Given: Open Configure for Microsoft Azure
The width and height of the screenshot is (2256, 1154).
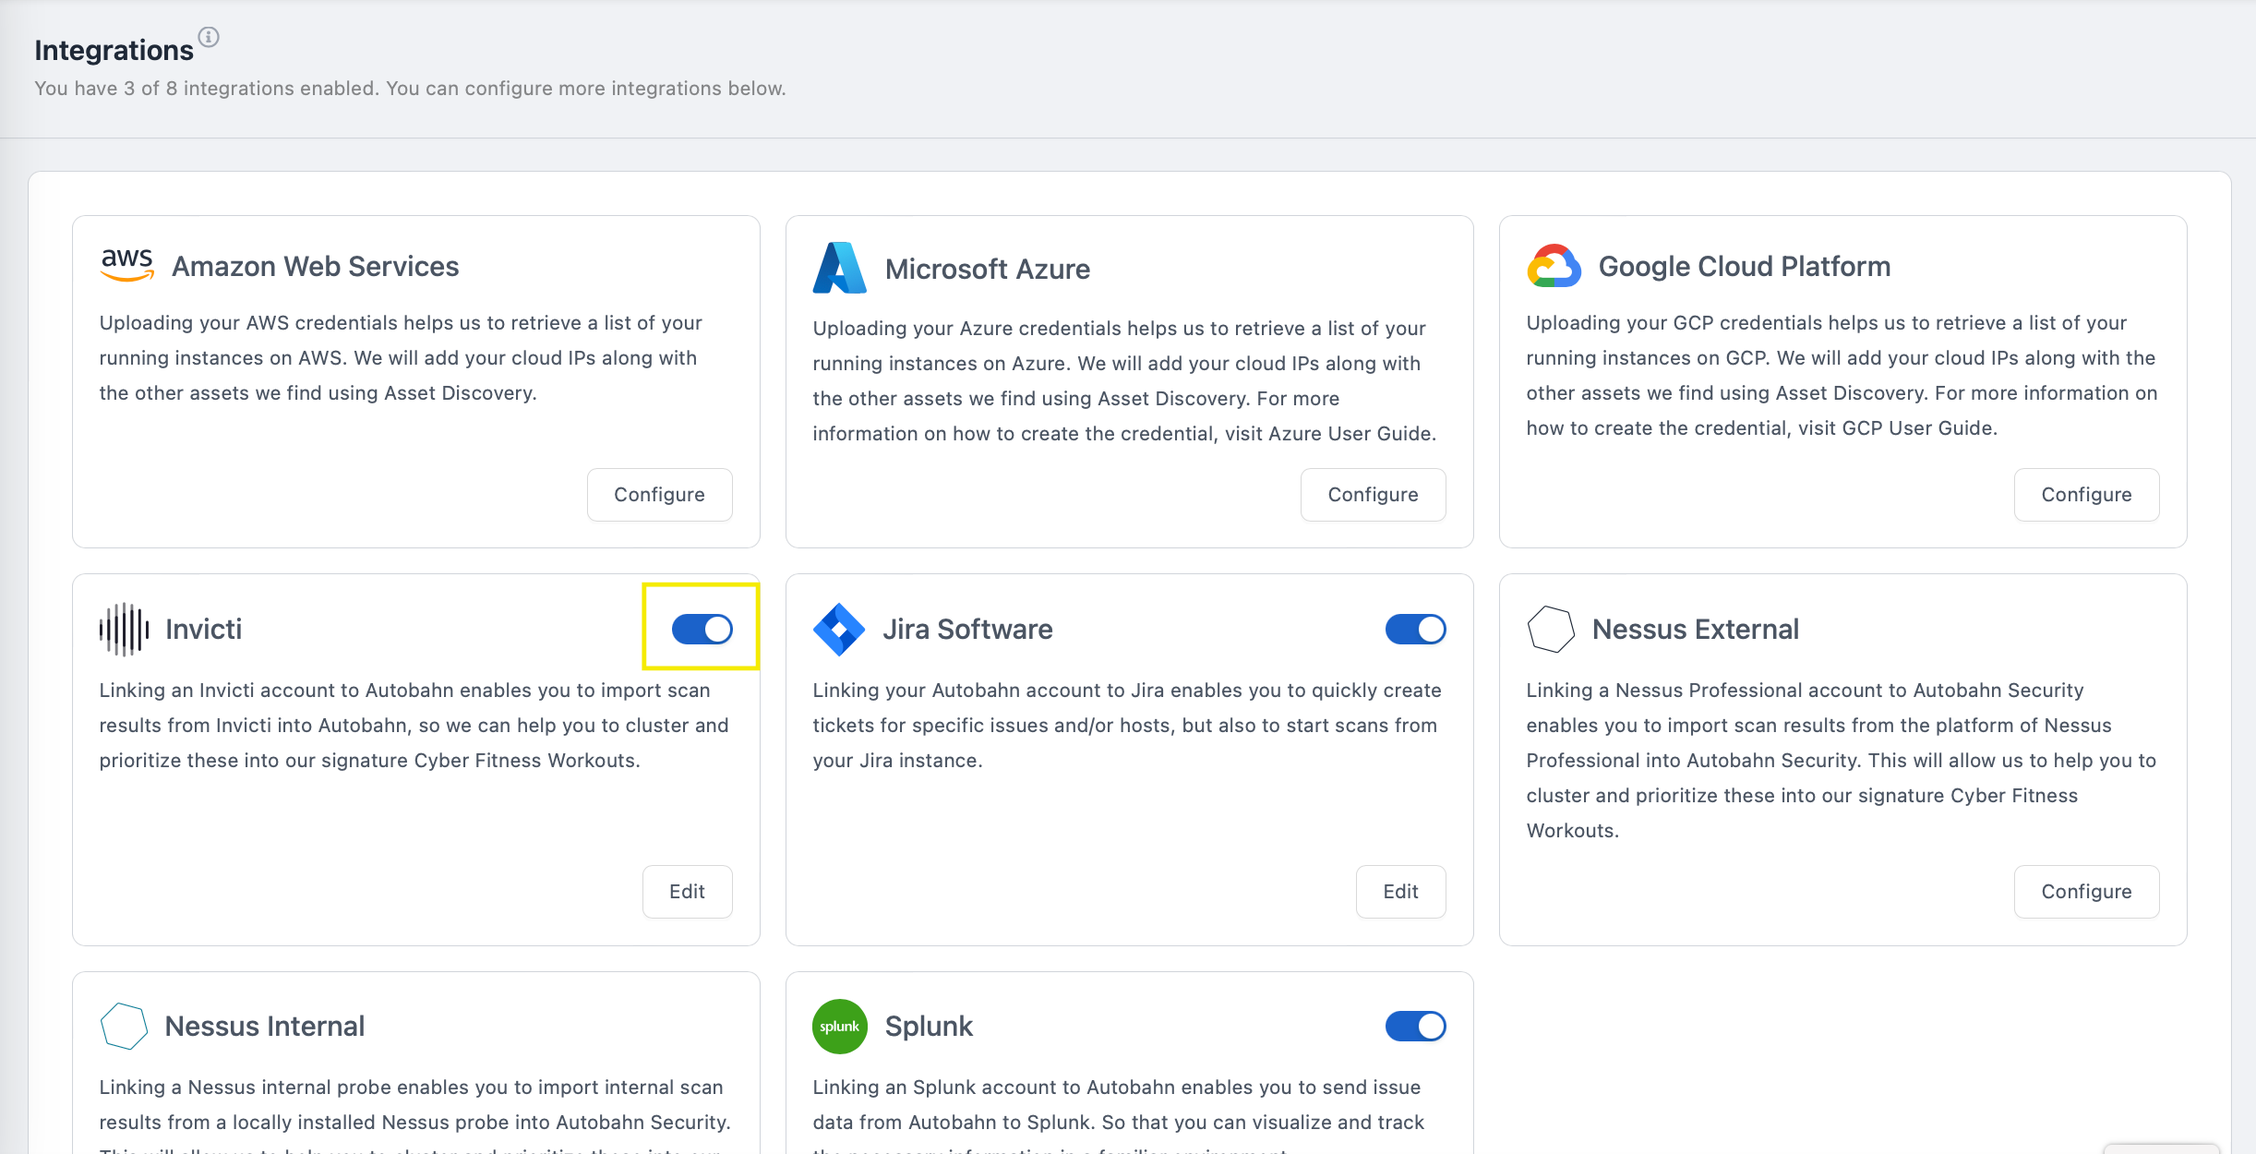Looking at the screenshot, I should pos(1372,494).
